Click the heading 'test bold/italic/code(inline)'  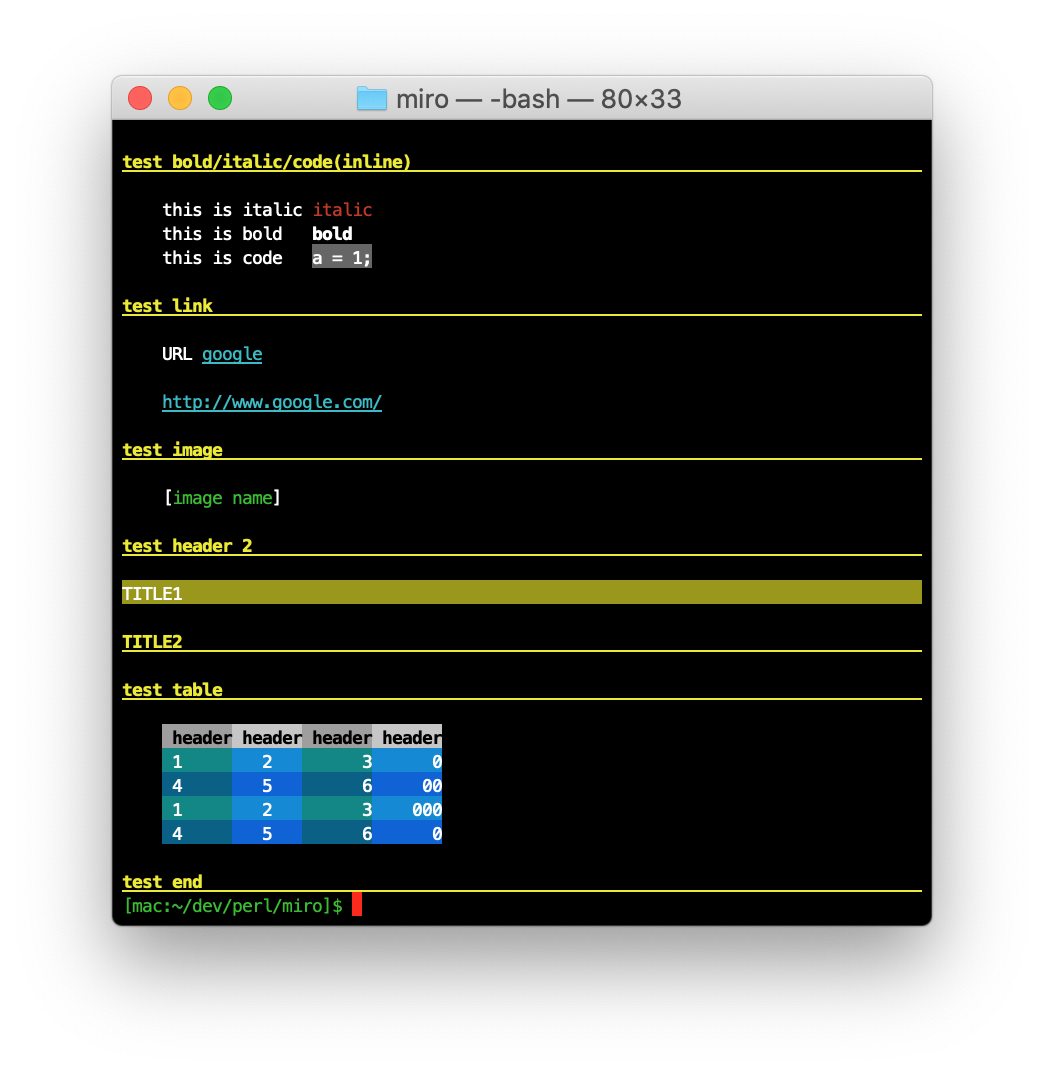coord(266,162)
